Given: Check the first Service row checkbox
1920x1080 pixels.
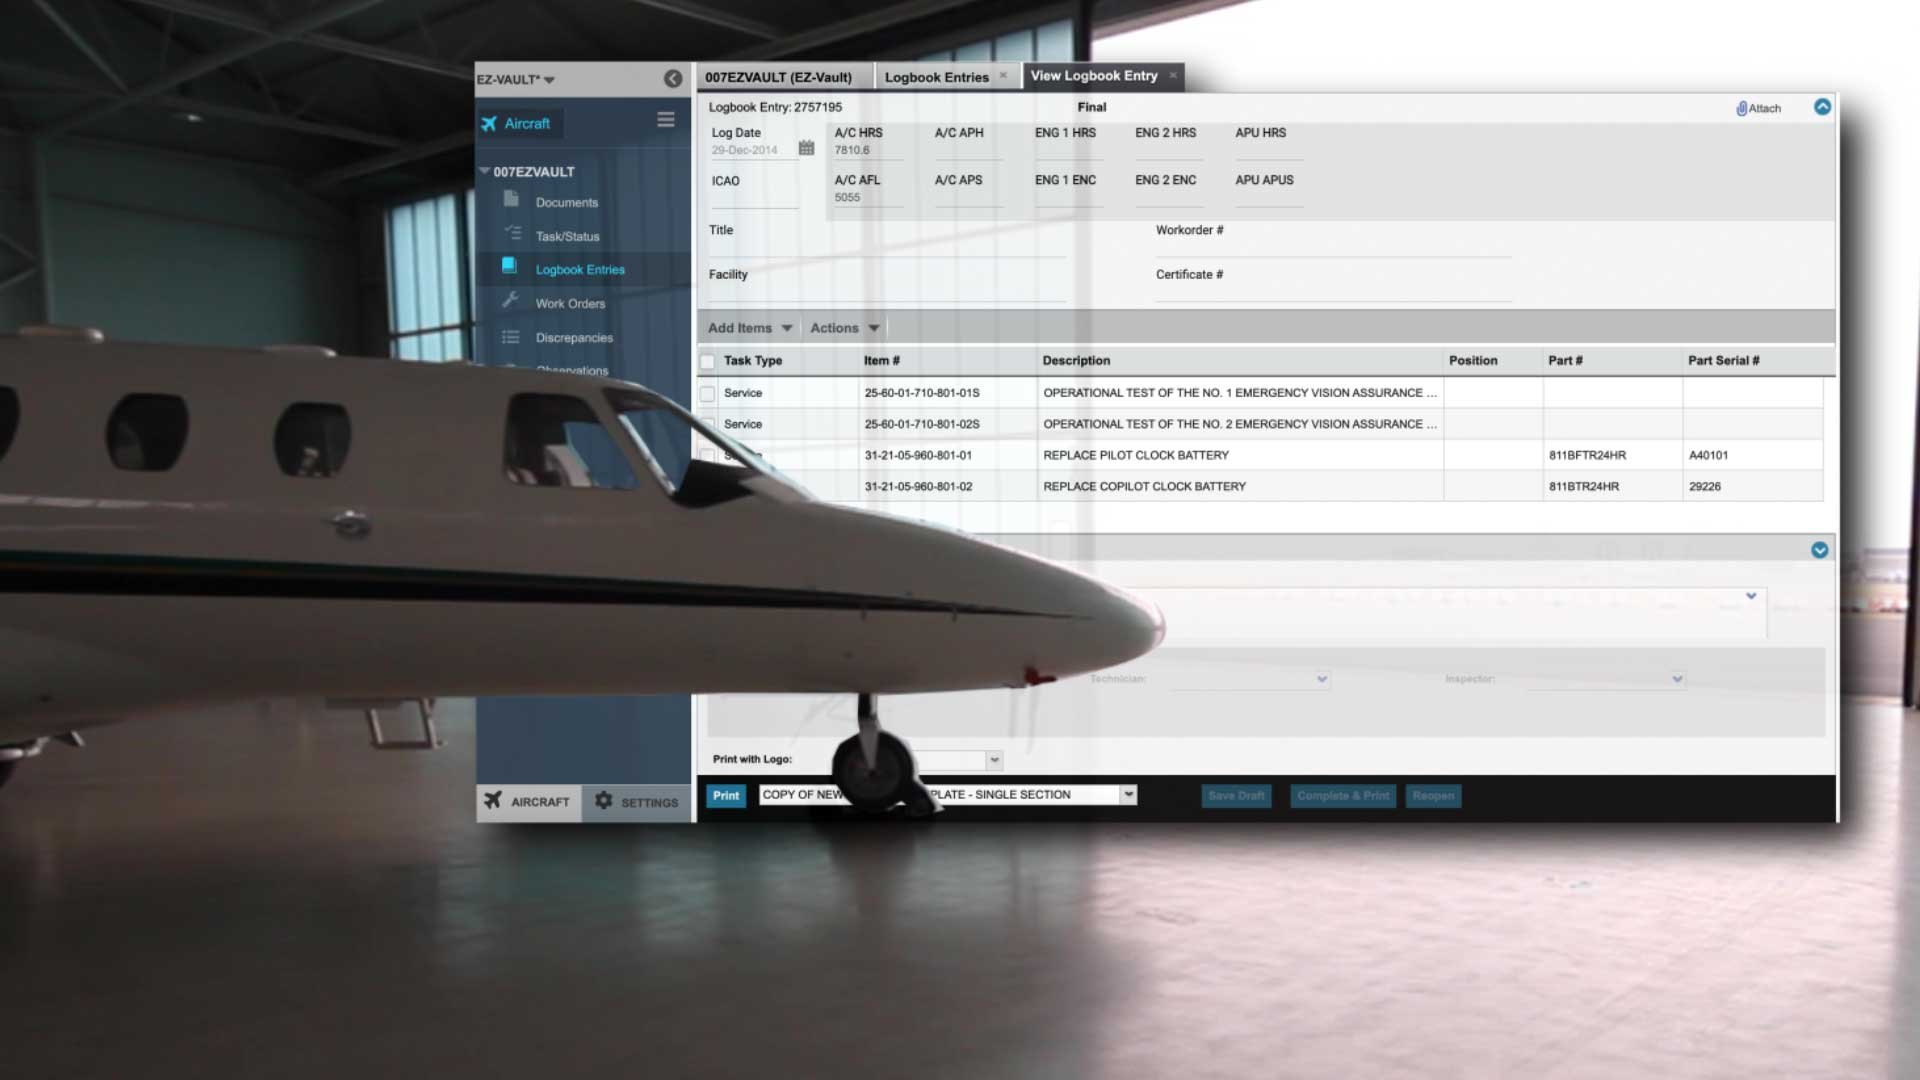Looking at the screenshot, I should coord(708,393).
